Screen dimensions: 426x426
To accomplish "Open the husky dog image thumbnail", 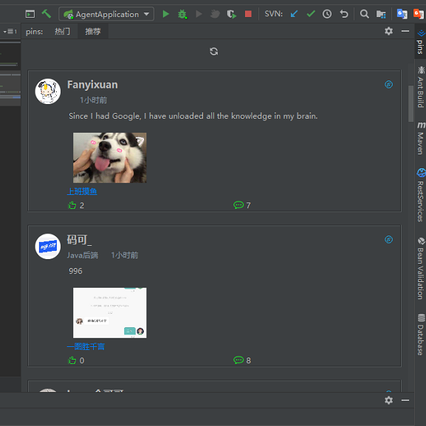I will [x=110, y=158].
